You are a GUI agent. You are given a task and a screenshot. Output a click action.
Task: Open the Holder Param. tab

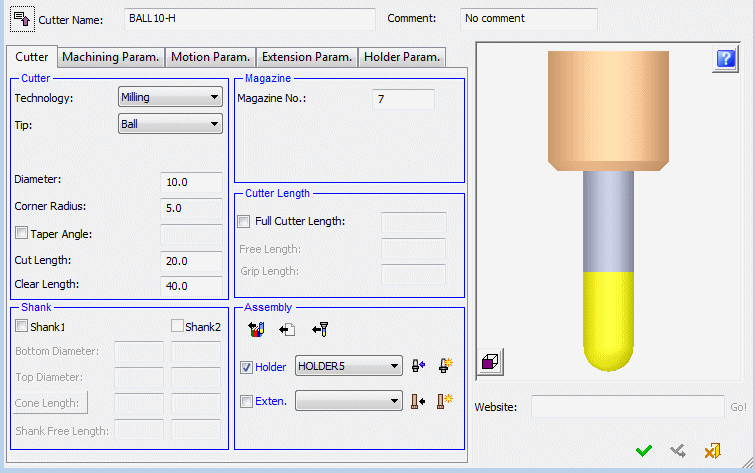tap(402, 57)
